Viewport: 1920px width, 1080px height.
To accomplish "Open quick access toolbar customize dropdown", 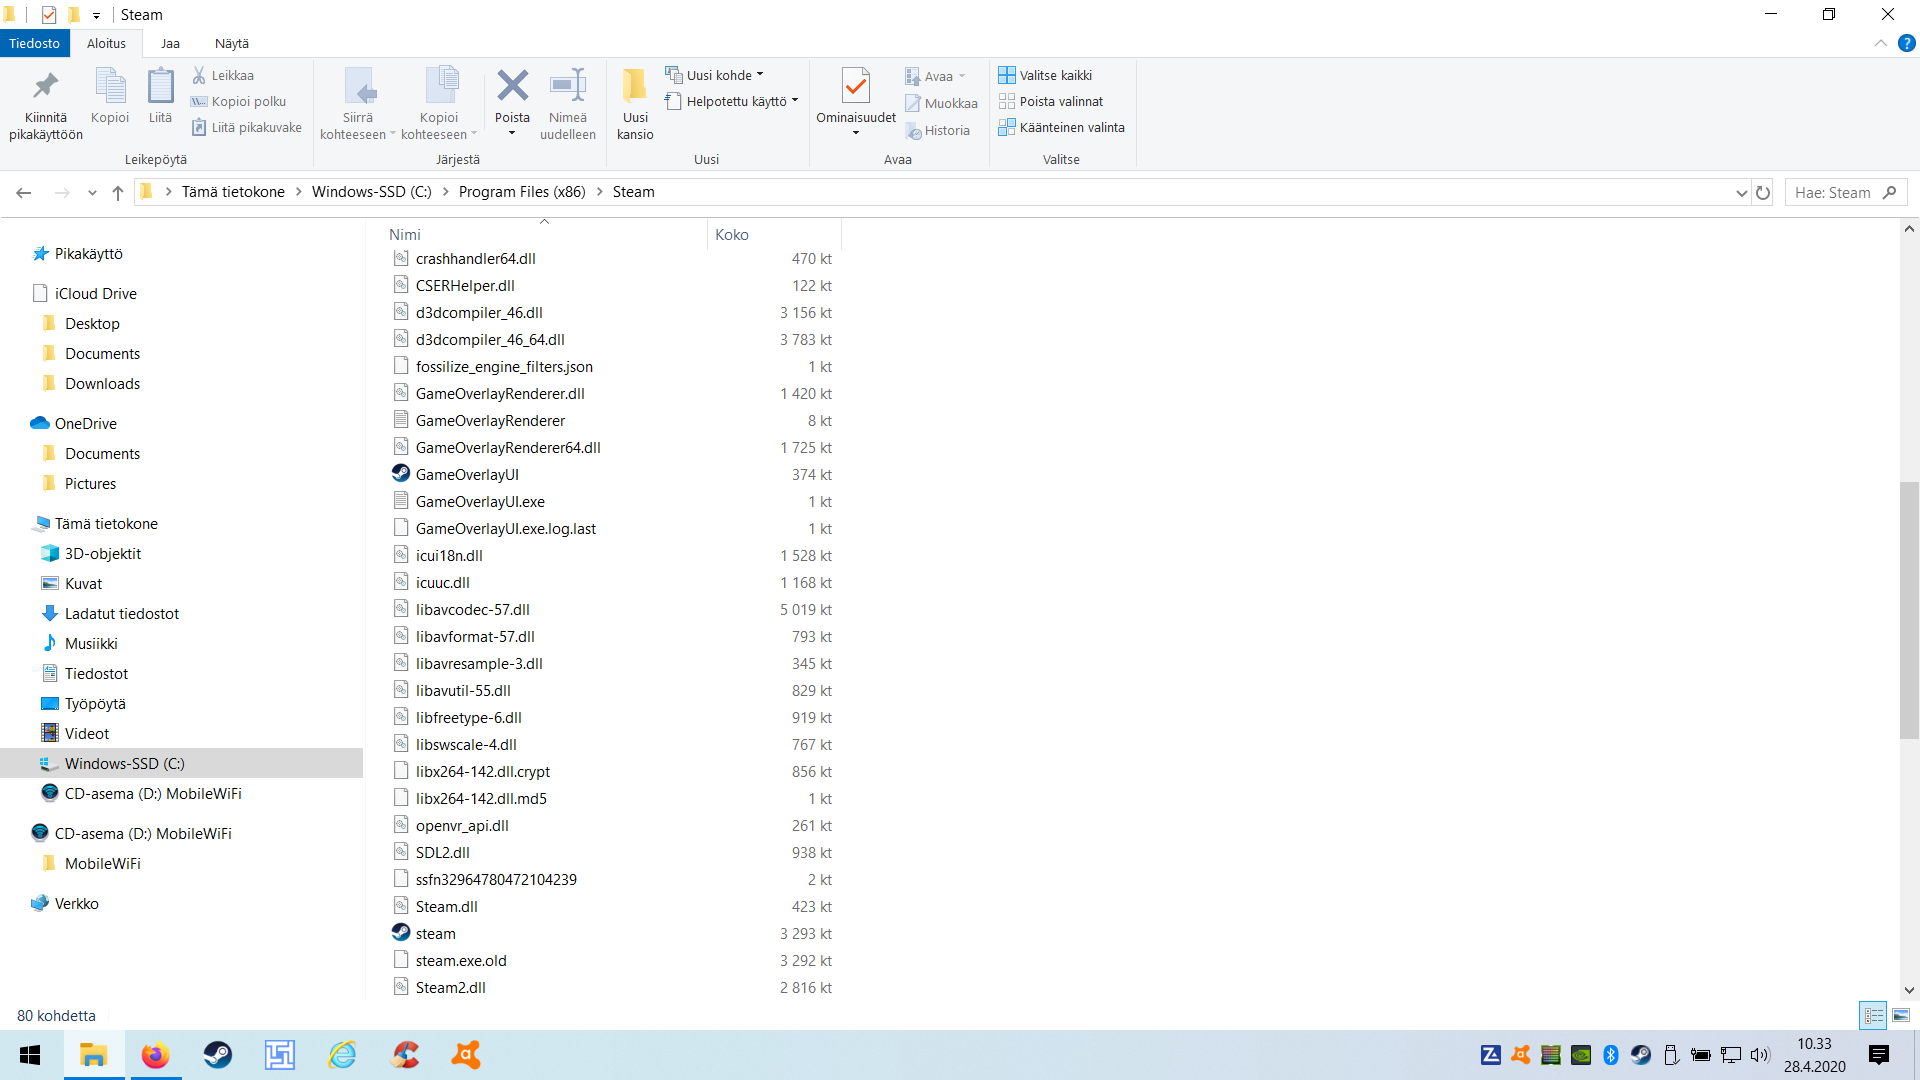I will pyautogui.click(x=96, y=15).
